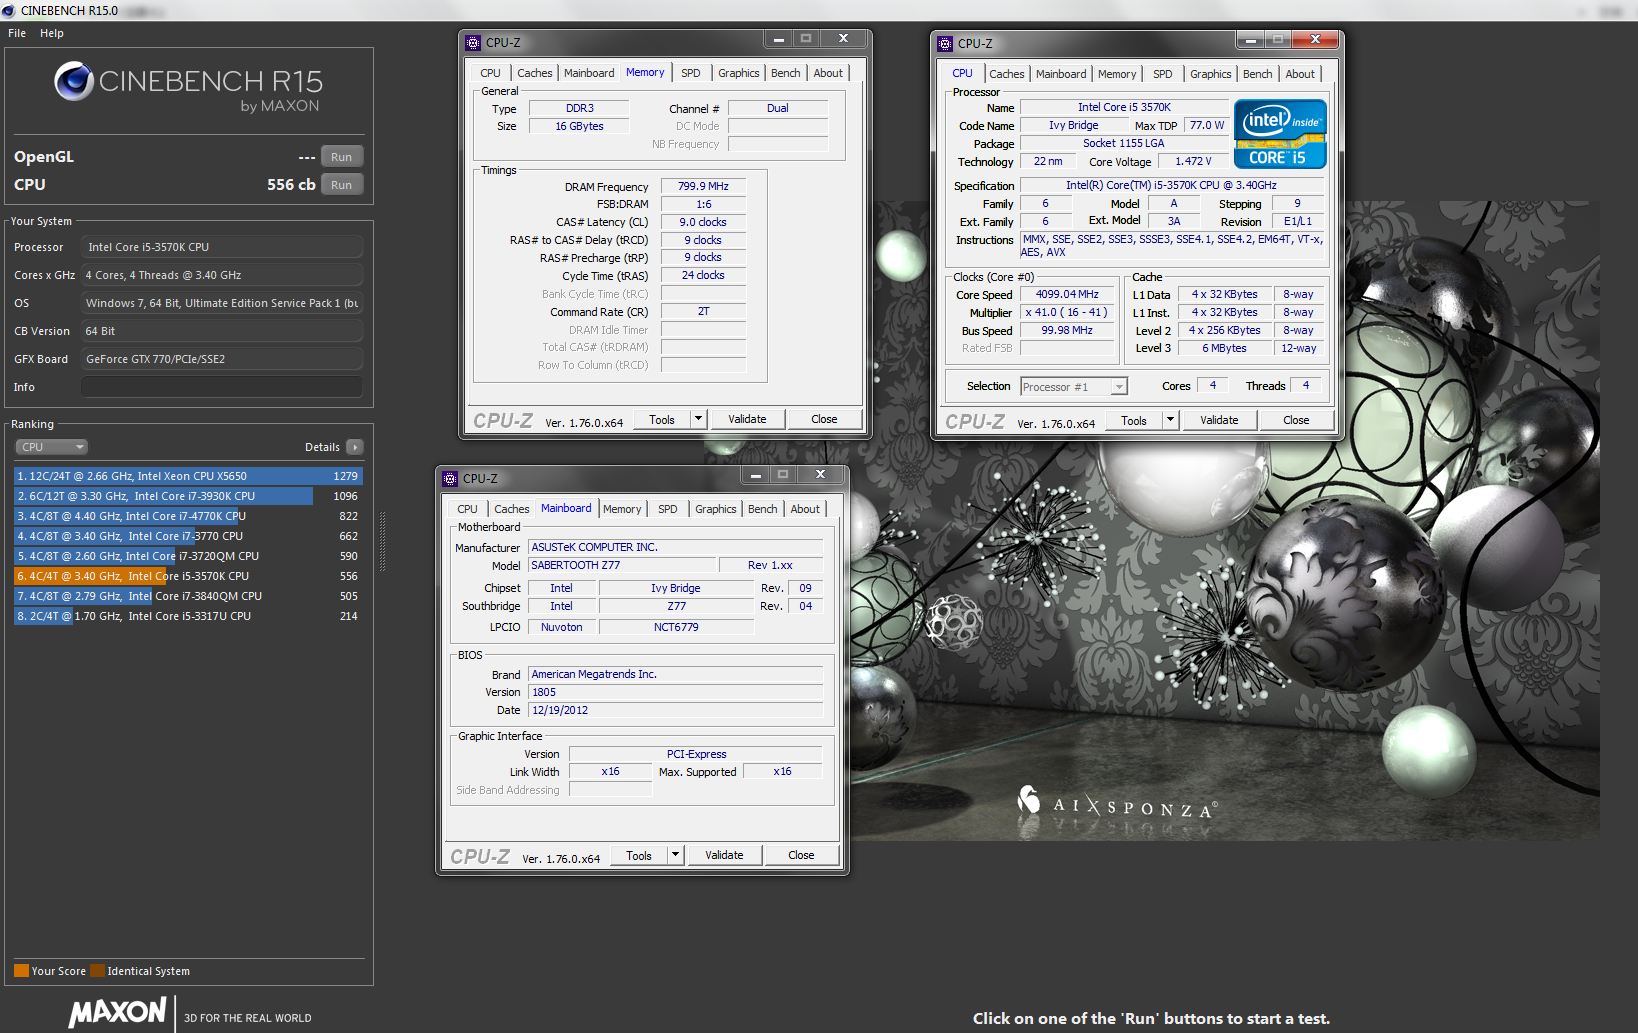
Task: Open Graphics tab in Memory CPU-Z window
Action: coord(738,73)
